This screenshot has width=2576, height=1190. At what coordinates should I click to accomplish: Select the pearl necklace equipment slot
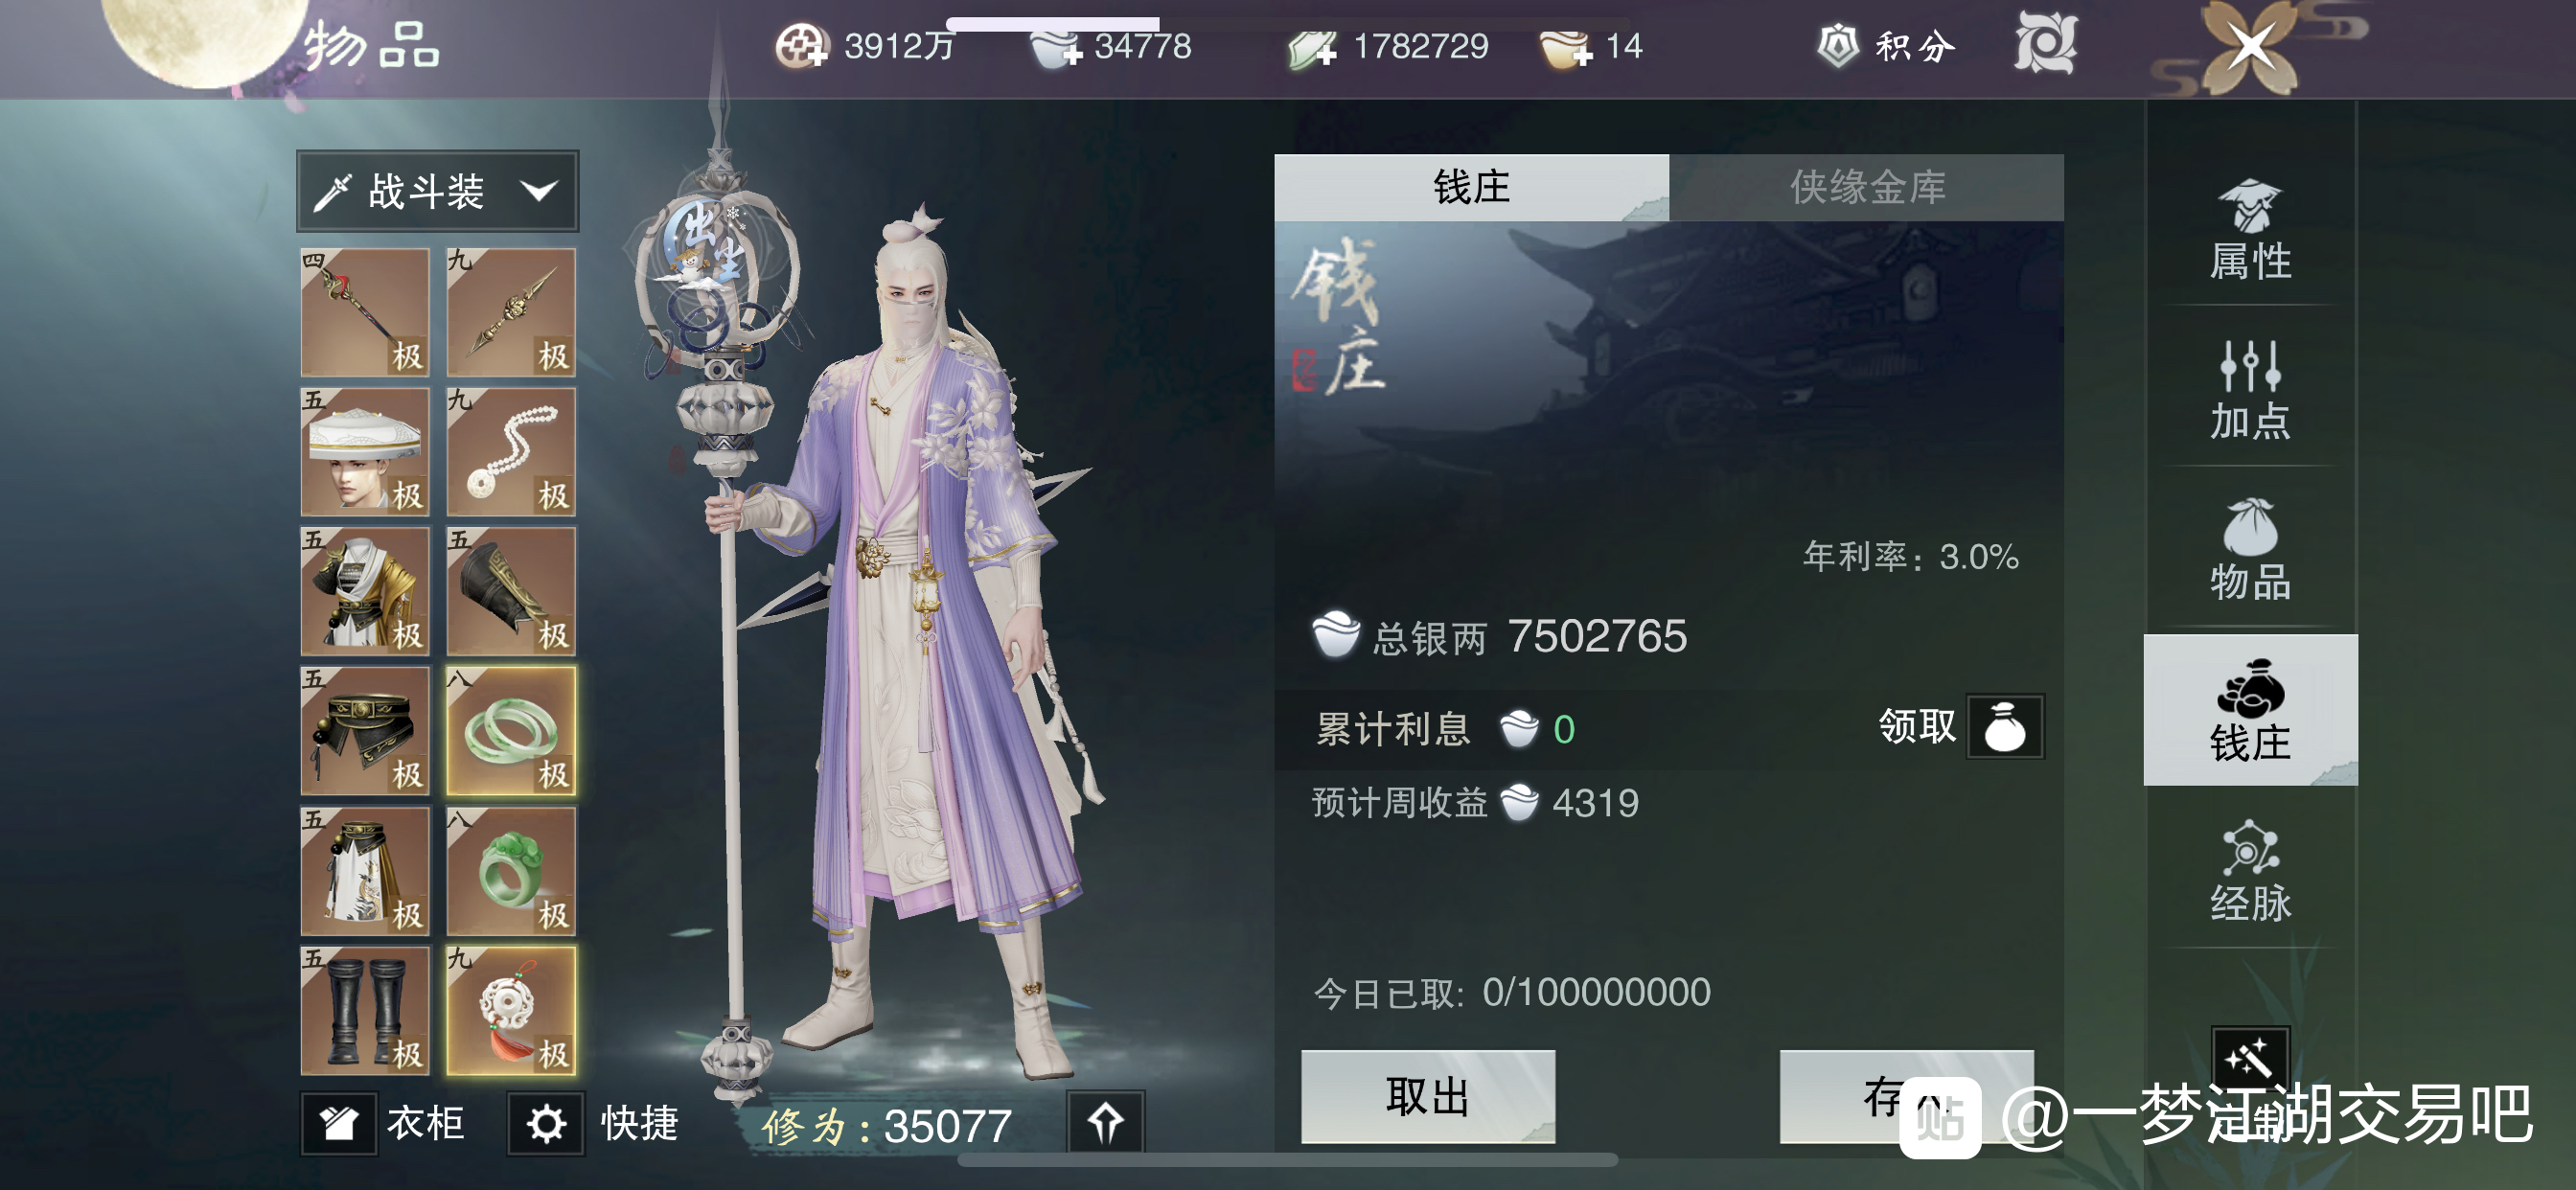(x=511, y=452)
